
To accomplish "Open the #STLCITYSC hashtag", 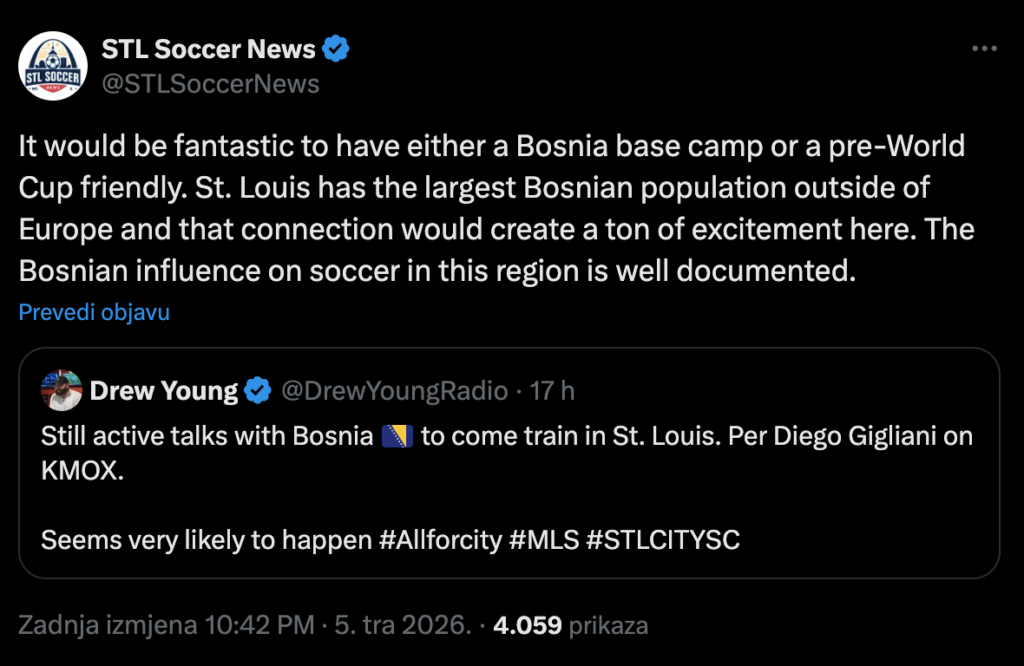I will tap(662, 540).
